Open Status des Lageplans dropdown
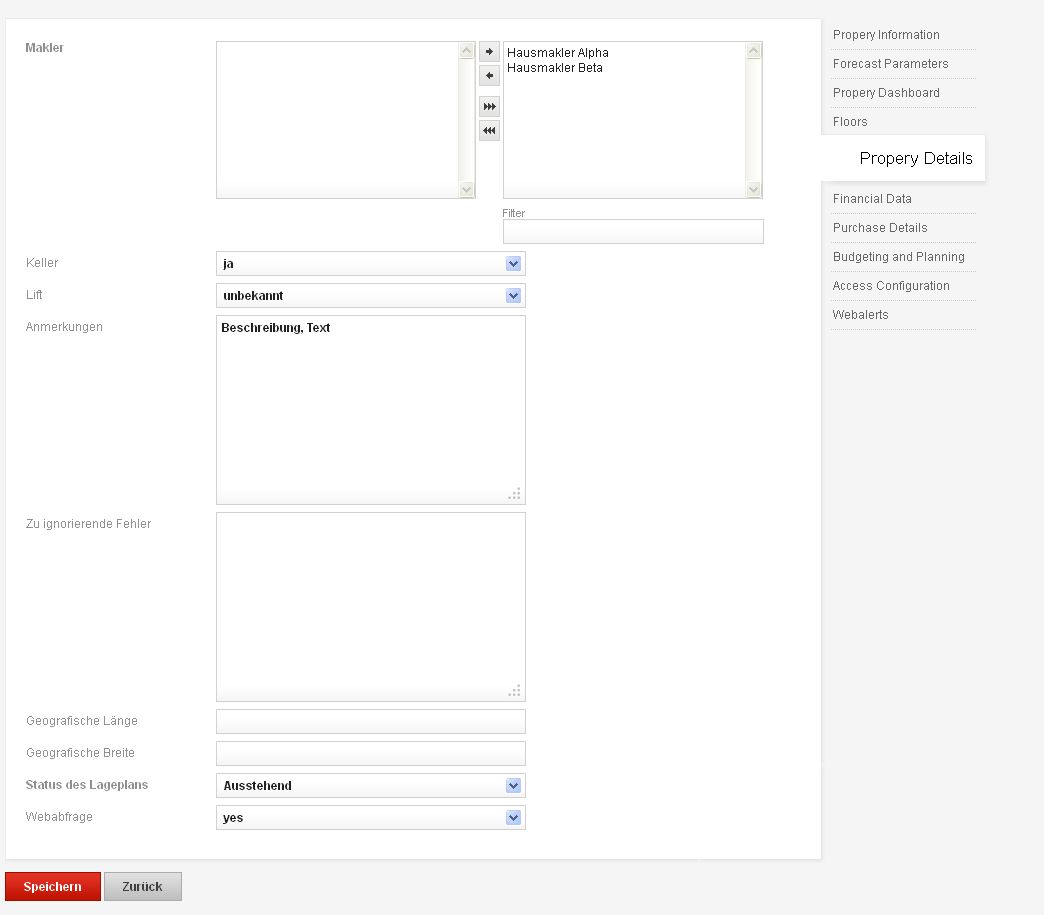The width and height of the screenshot is (1044, 915). pyautogui.click(x=513, y=786)
